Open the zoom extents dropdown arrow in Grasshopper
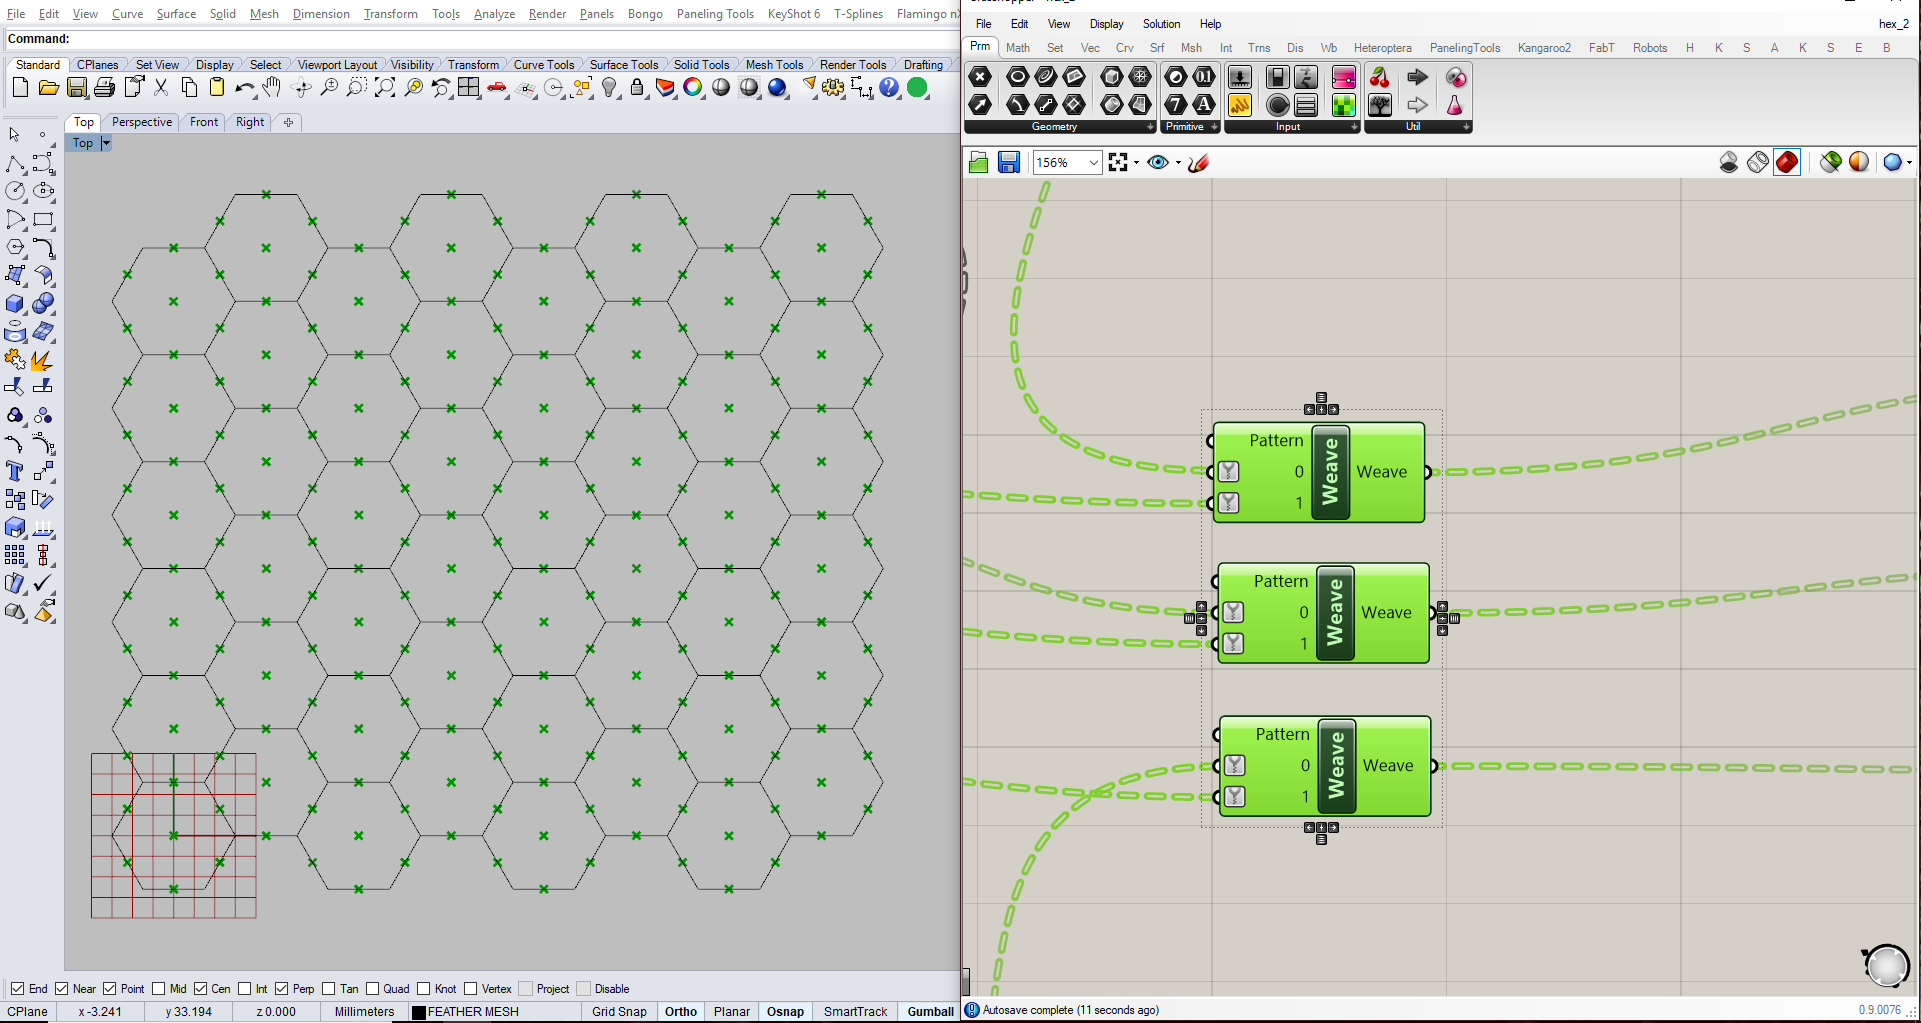 pyautogui.click(x=1136, y=163)
